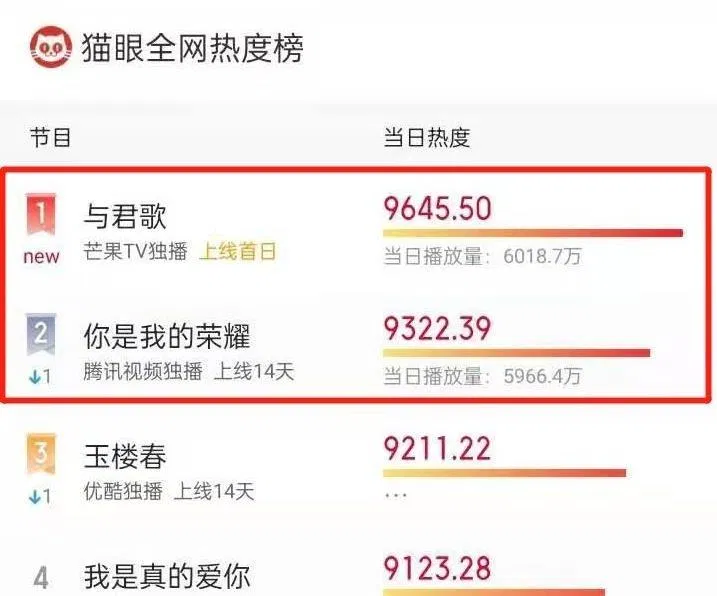The image size is (717, 596).
Task: Open the show 玉楼春
Action: click(125, 457)
